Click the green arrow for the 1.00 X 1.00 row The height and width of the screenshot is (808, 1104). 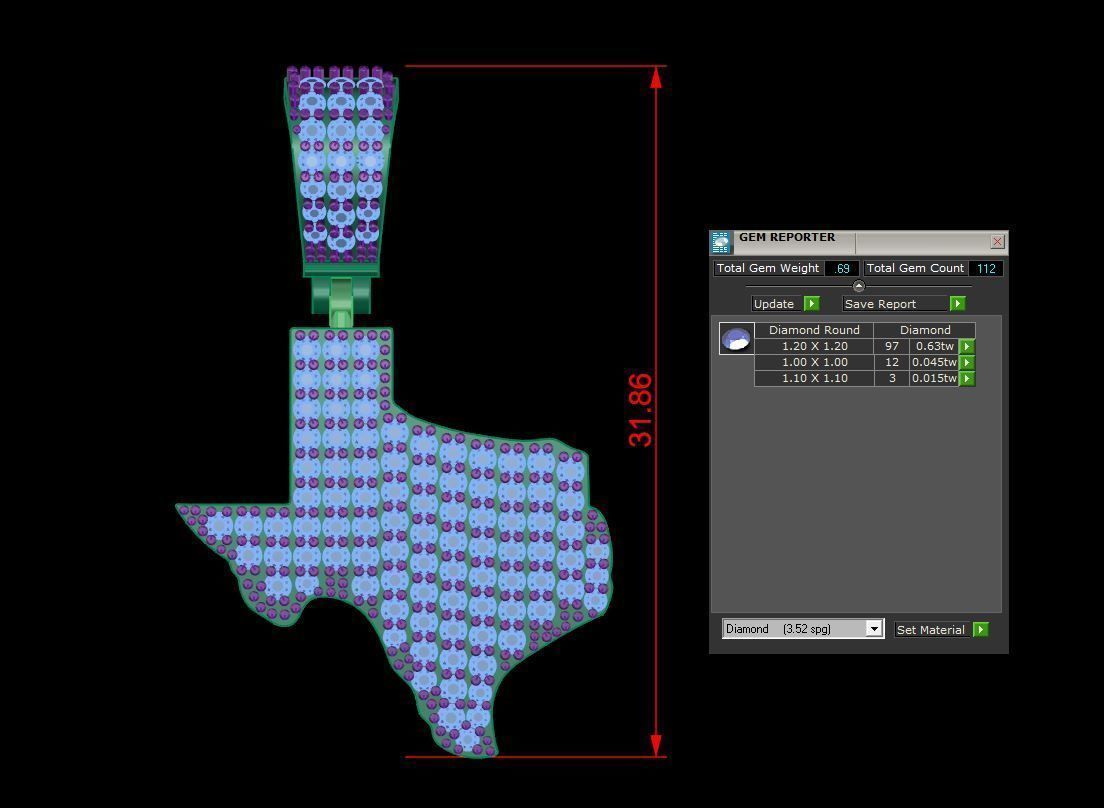(x=967, y=362)
